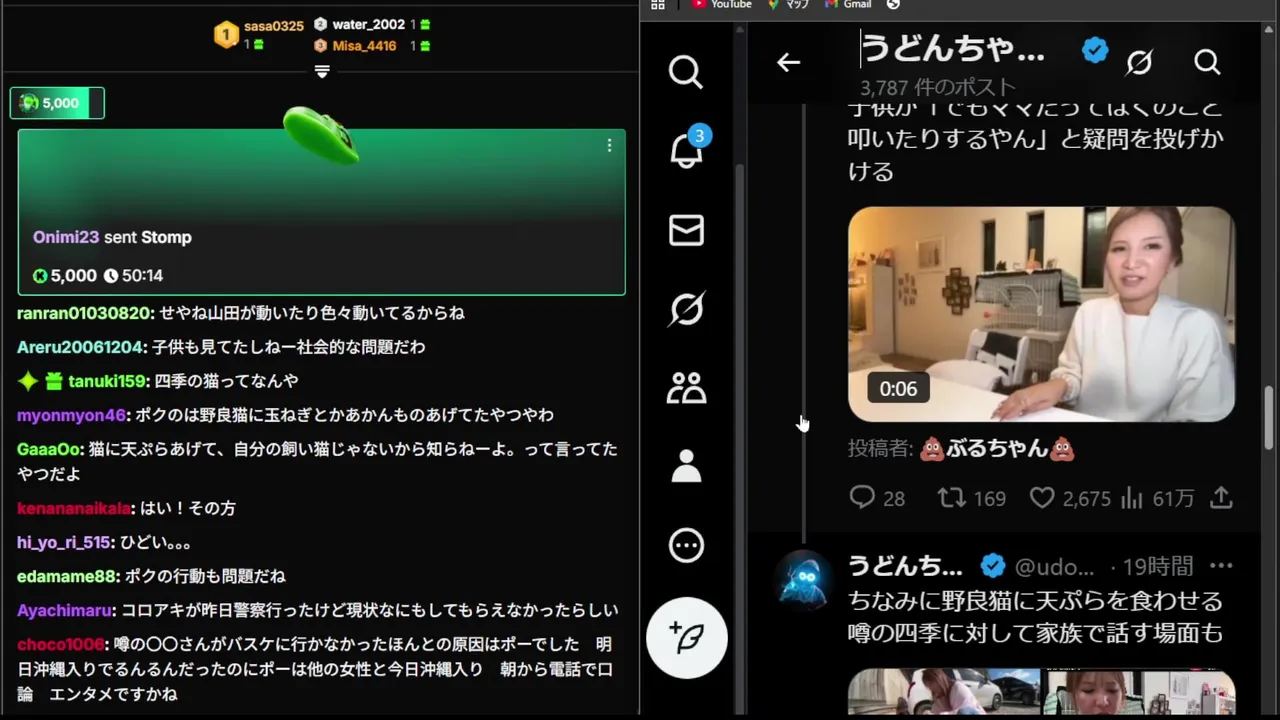Click chat username myonmyon46
This screenshot has height=720, width=1280.
point(72,415)
